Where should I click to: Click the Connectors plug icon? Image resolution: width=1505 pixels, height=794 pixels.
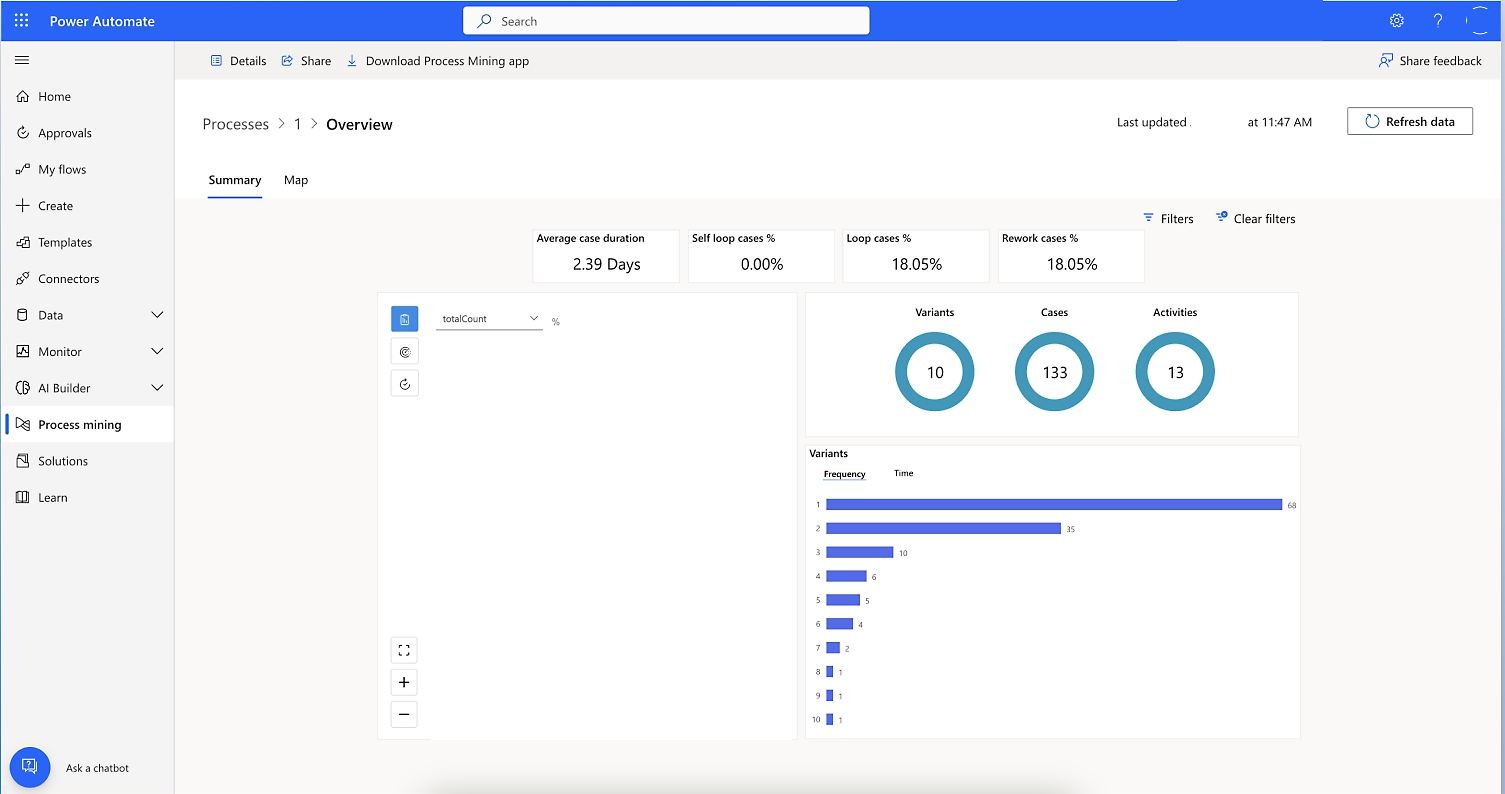pyautogui.click(x=23, y=279)
